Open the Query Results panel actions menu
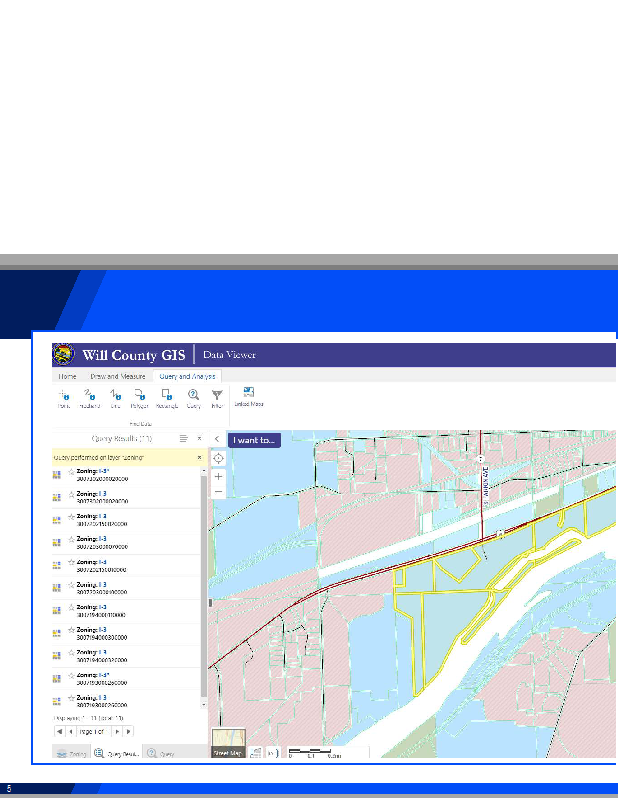The image size is (618, 800). click(x=183, y=438)
